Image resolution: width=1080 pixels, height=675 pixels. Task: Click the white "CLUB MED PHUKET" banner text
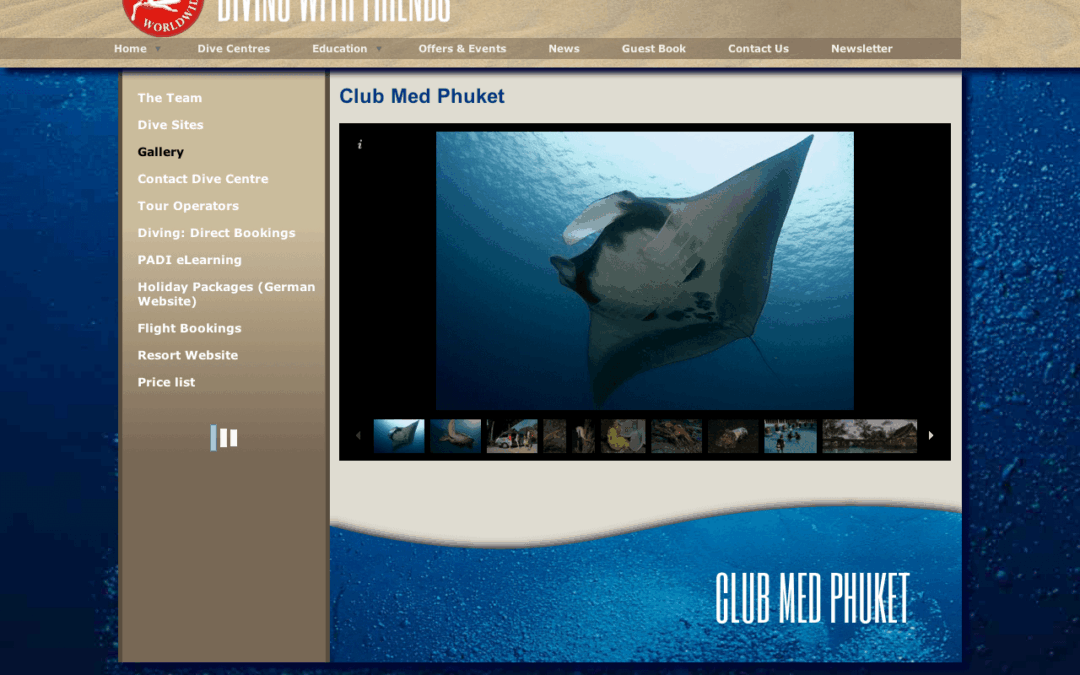click(x=813, y=598)
